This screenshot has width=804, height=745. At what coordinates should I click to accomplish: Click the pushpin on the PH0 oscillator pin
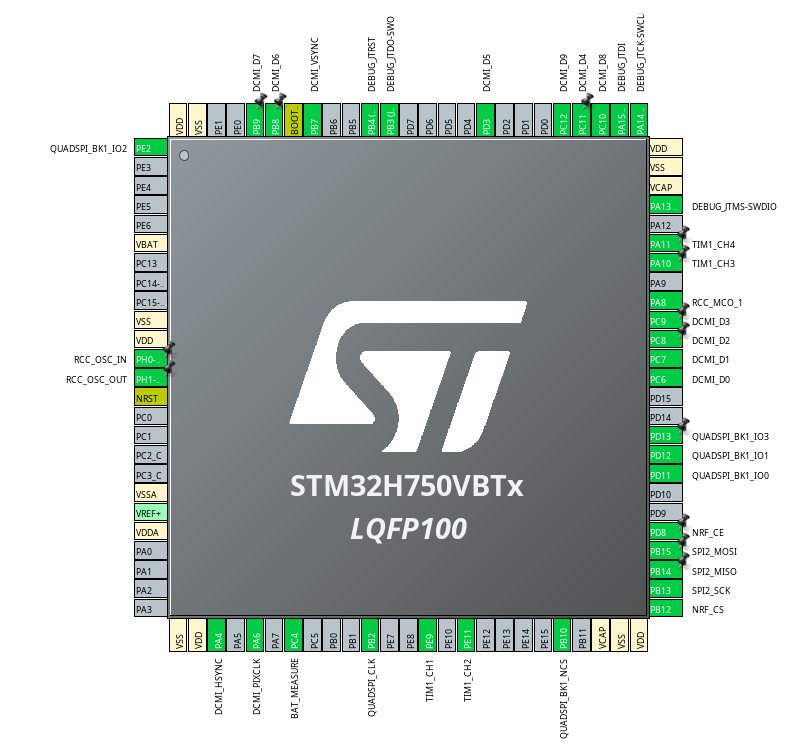coord(169,350)
